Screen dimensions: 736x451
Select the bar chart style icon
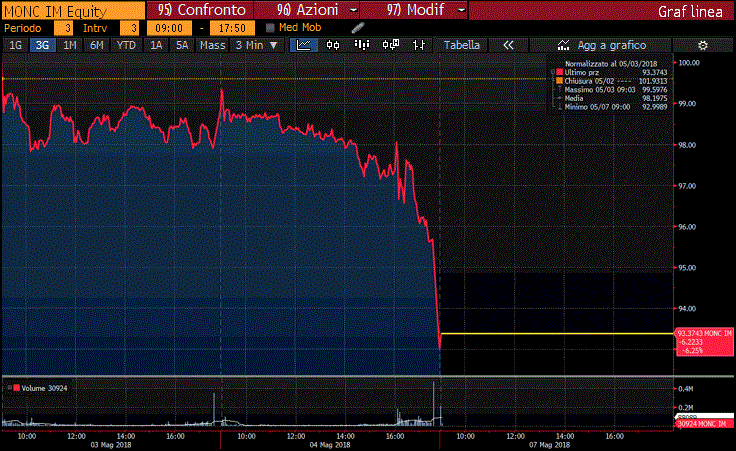click(361, 45)
